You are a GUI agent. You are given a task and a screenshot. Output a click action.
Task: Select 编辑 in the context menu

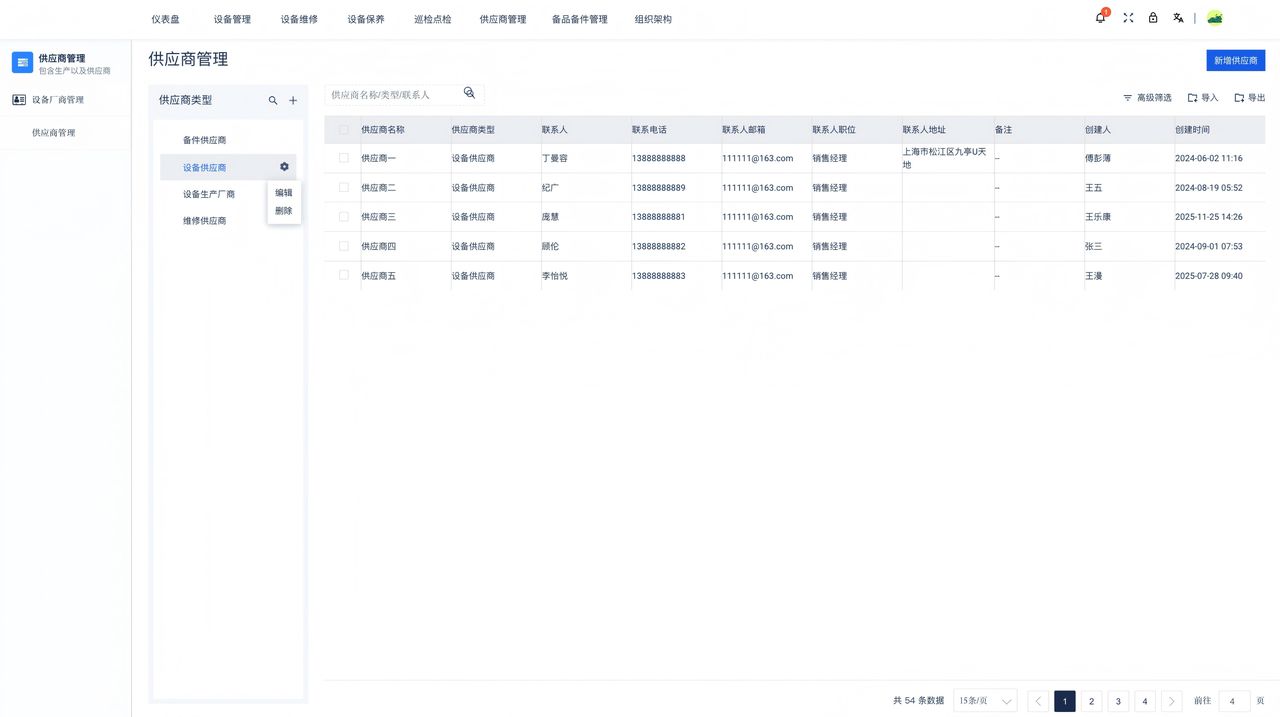284,193
